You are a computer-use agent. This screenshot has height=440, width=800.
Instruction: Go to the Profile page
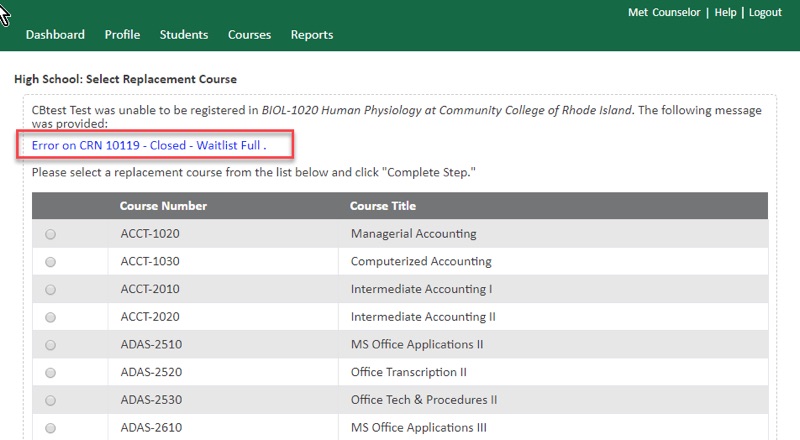click(x=122, y=35)
